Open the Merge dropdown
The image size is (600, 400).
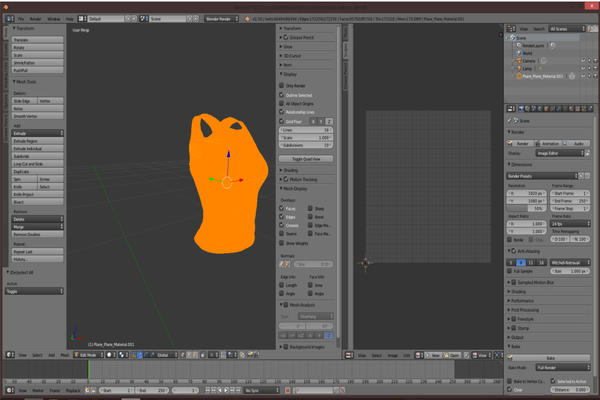pos(38,227)
